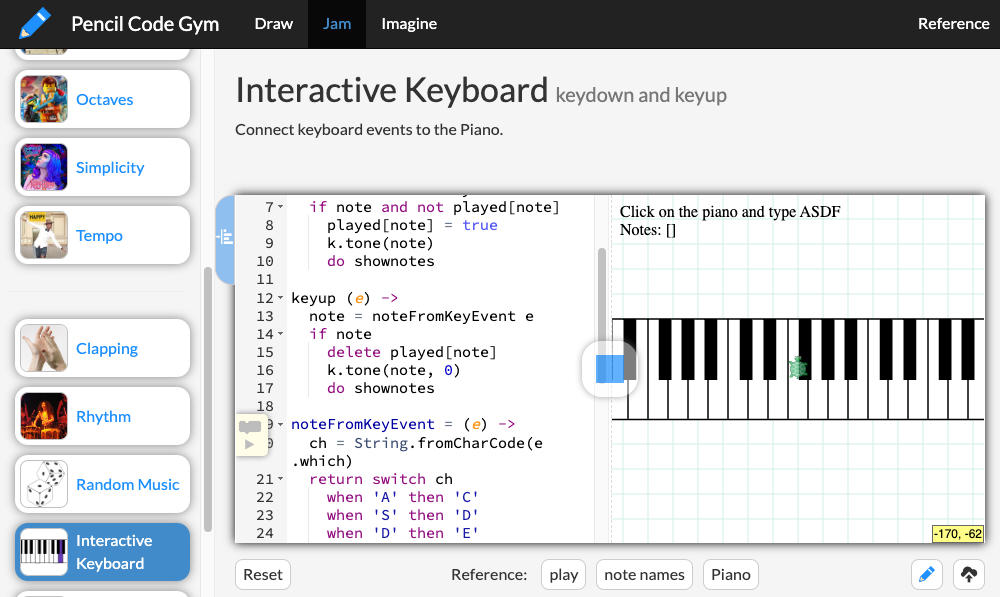The height and width of the screenshot is (597, 1000).
Task: Open the note names reference
Action: pos(643,574)
